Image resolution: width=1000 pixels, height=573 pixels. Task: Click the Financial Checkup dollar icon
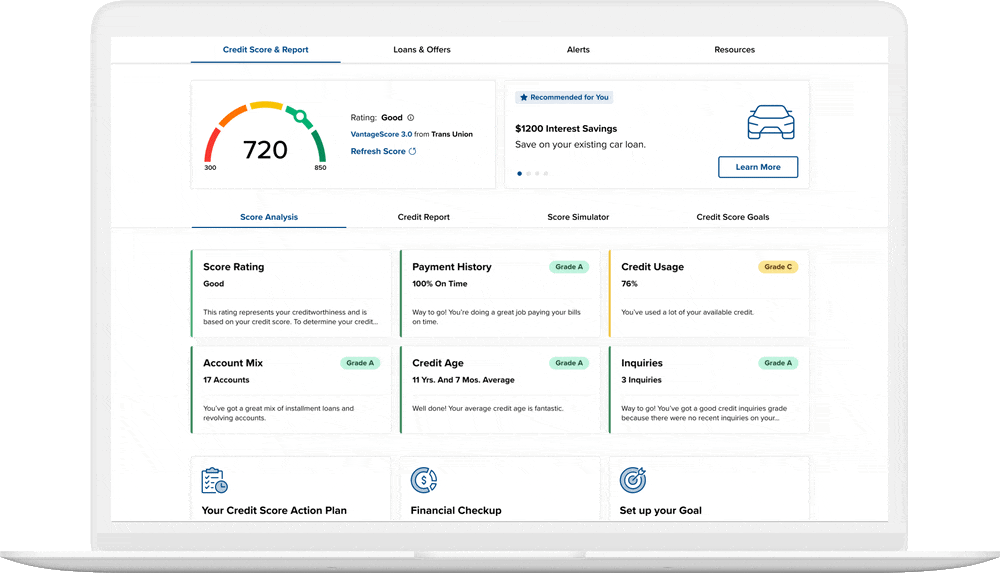[423, 480]
